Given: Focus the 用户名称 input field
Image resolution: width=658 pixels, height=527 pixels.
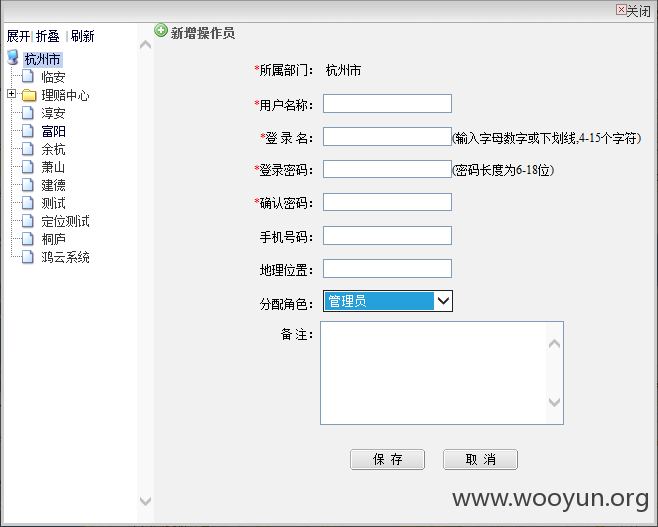Looking at the screenshot, I should [387, 104].
